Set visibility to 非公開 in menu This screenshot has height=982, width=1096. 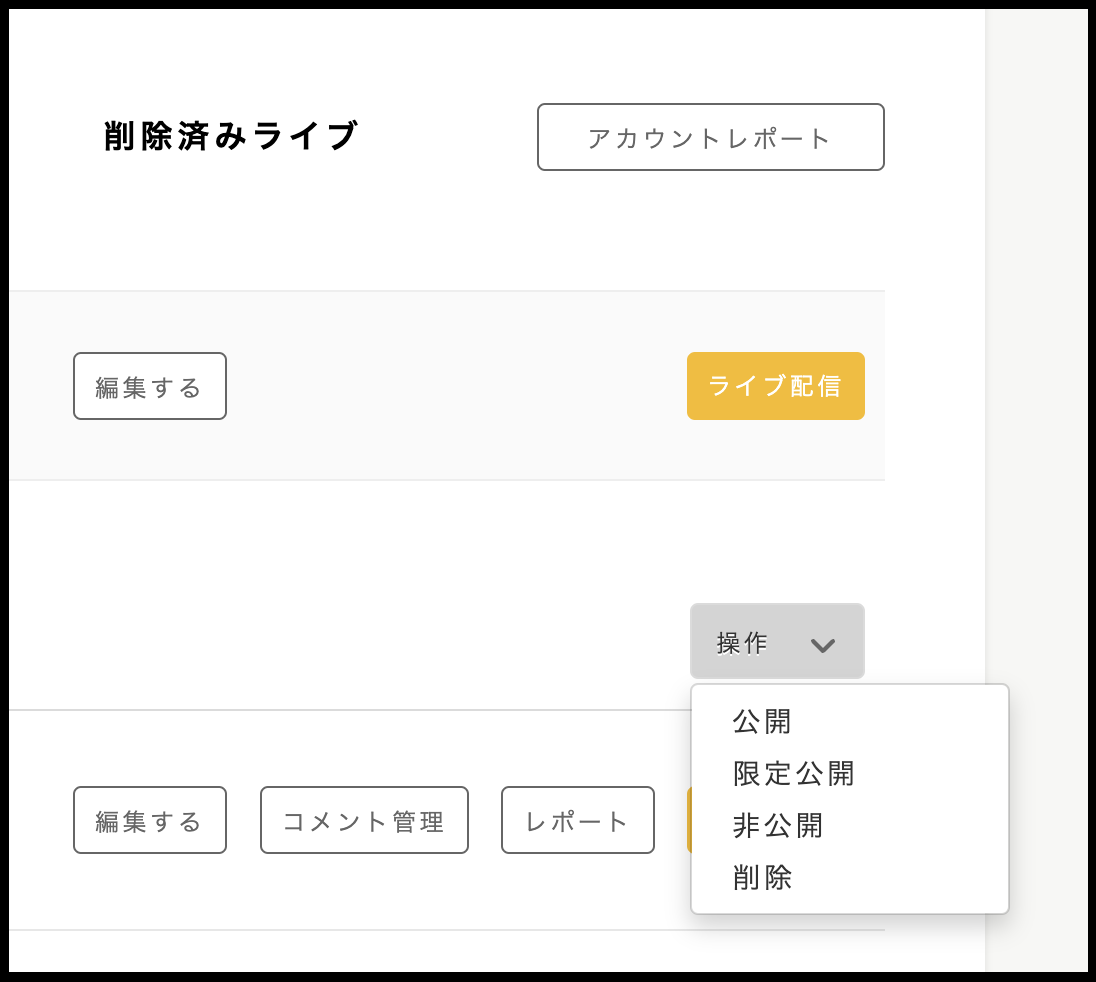point(778,825)
